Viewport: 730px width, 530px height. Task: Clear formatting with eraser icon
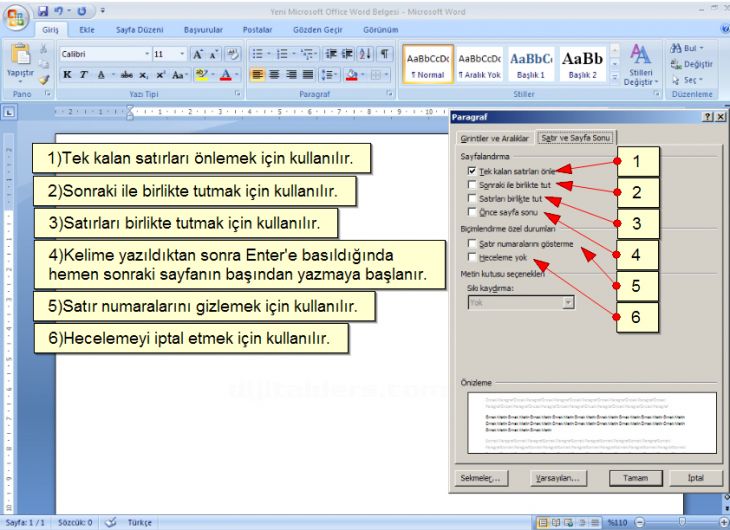click(232, 54)
